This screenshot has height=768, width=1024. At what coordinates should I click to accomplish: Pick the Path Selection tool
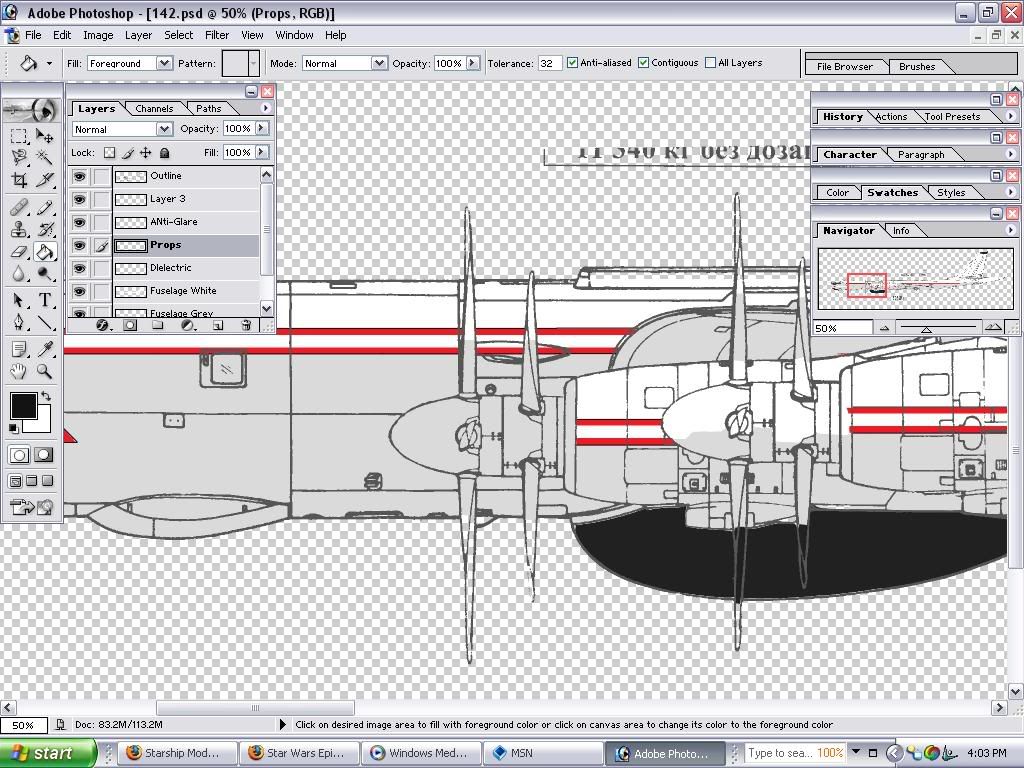tap(19, 300)
